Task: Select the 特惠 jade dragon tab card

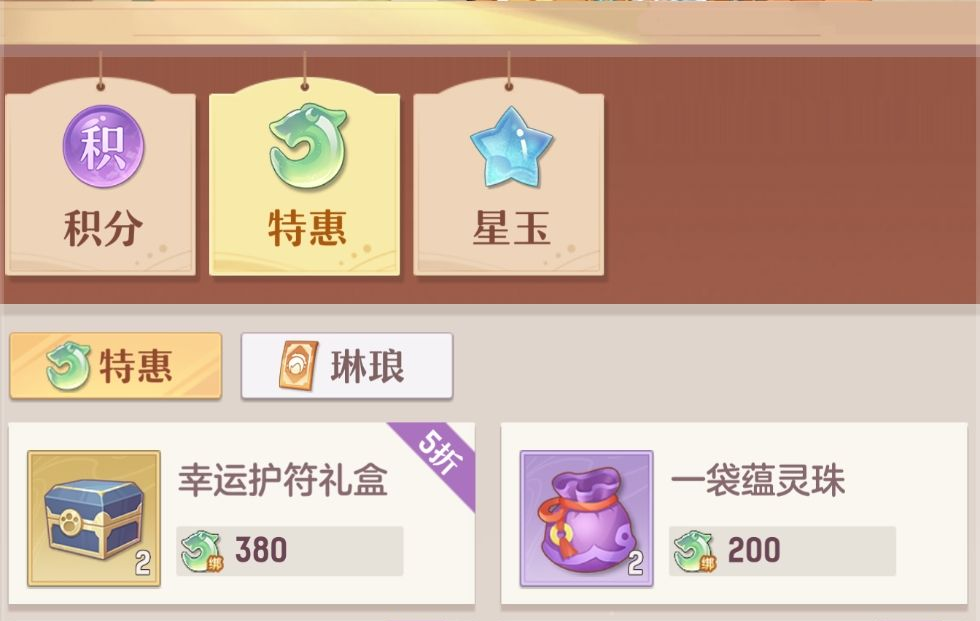Action: click(304, 178)
